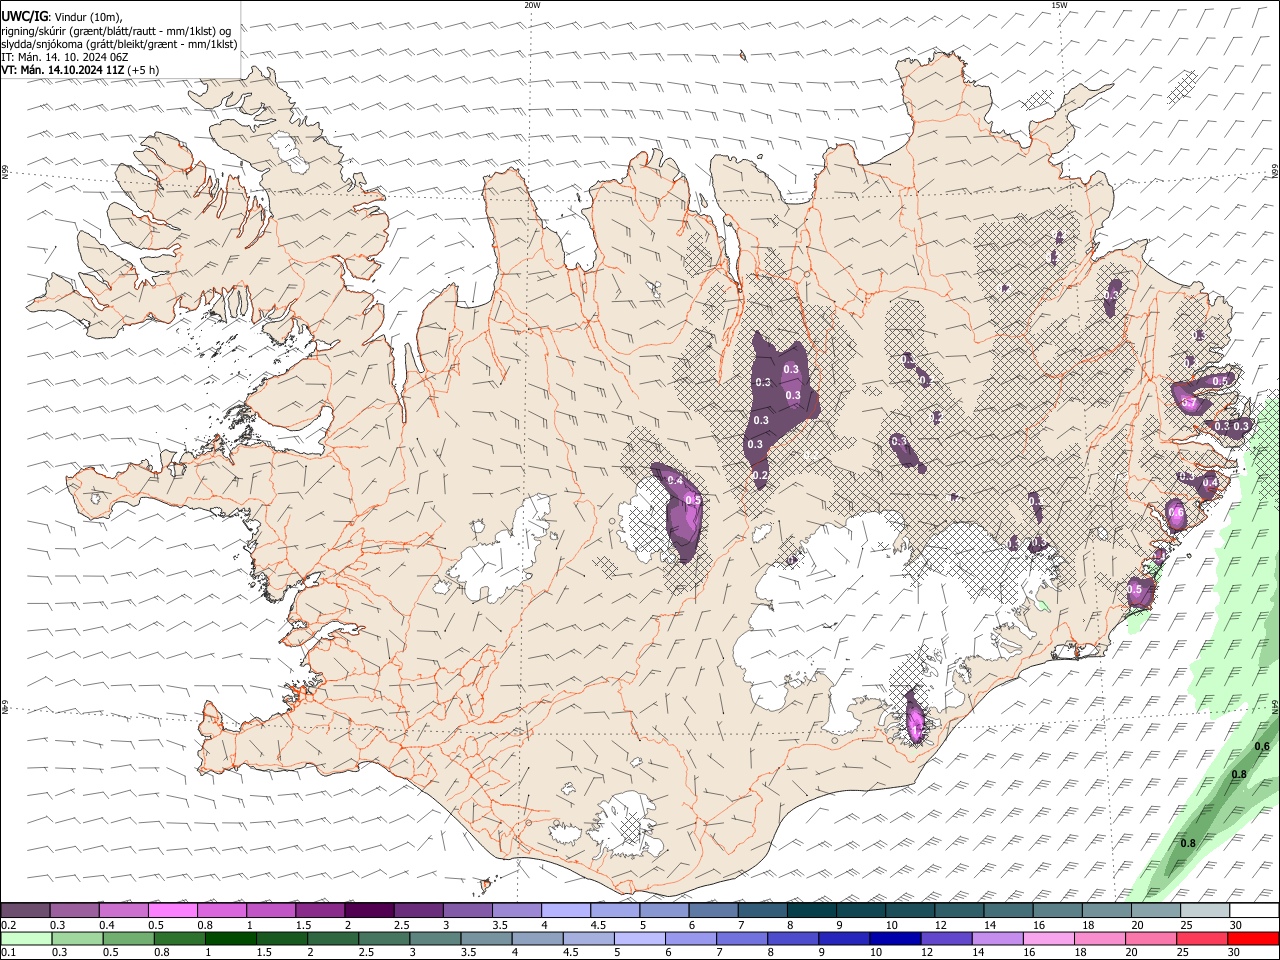This screenshot has height=960, width=1280.
Task: Pick the darkest purple swatch labeled 2
Action: (369, 910)
